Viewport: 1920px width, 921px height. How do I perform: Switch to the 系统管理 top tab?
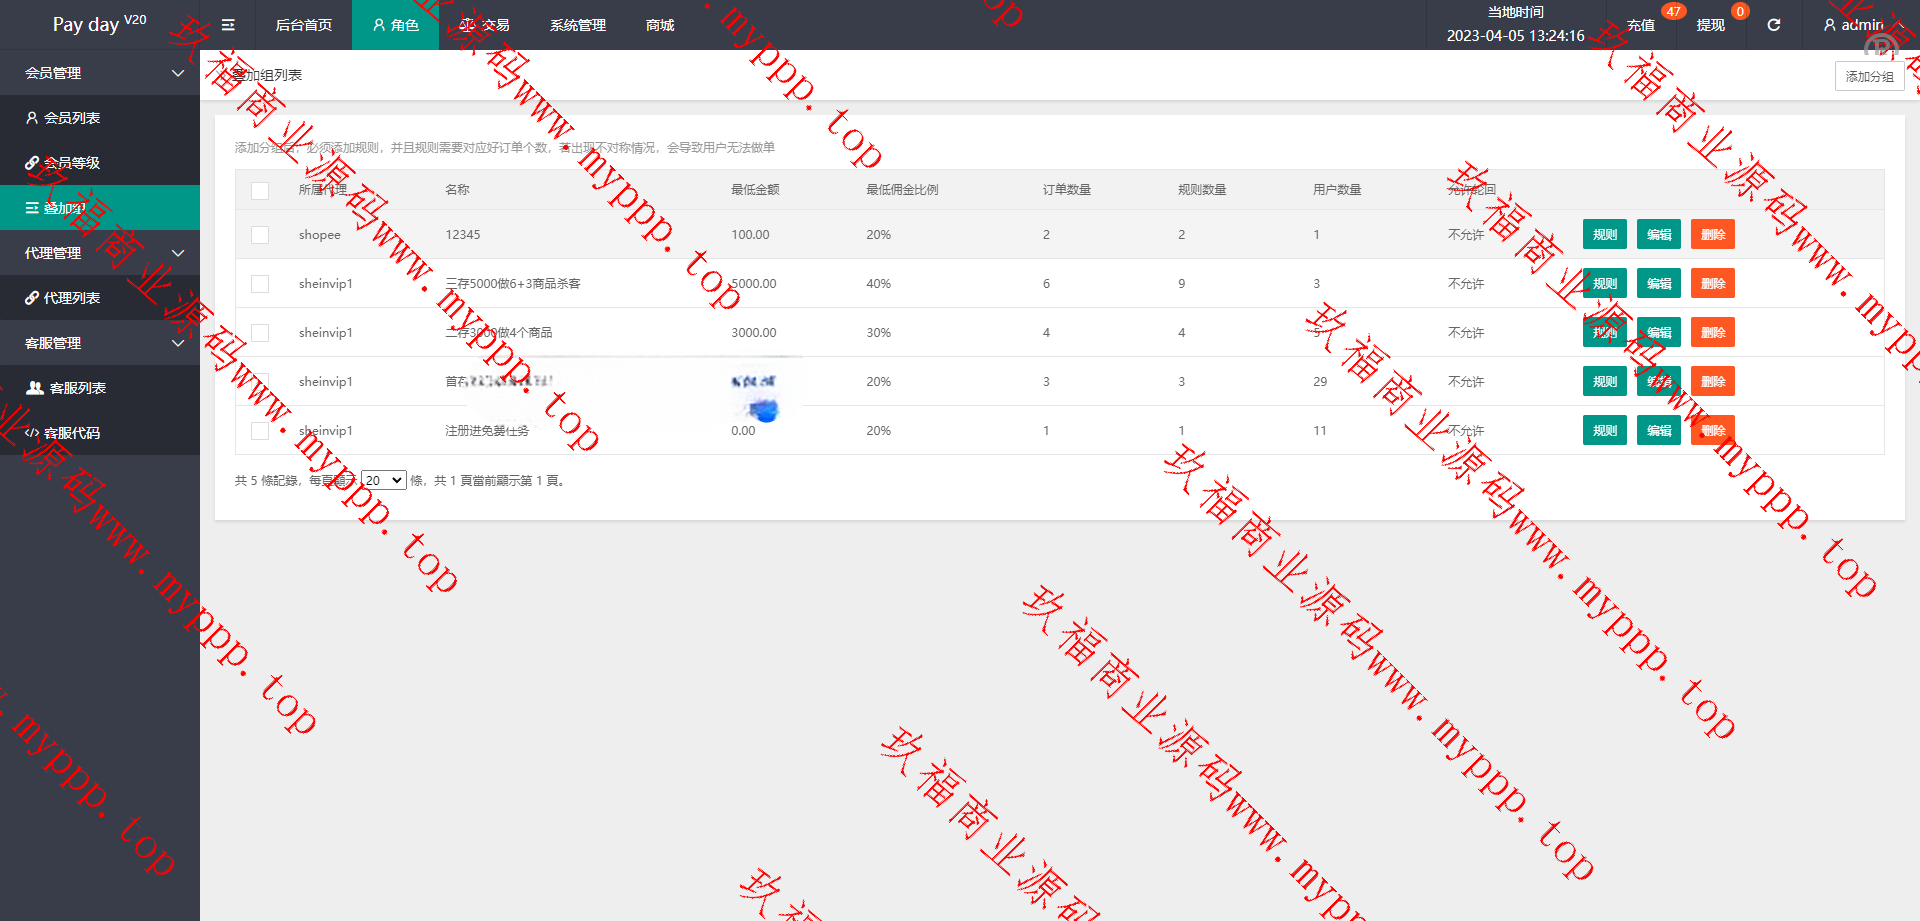577,25
